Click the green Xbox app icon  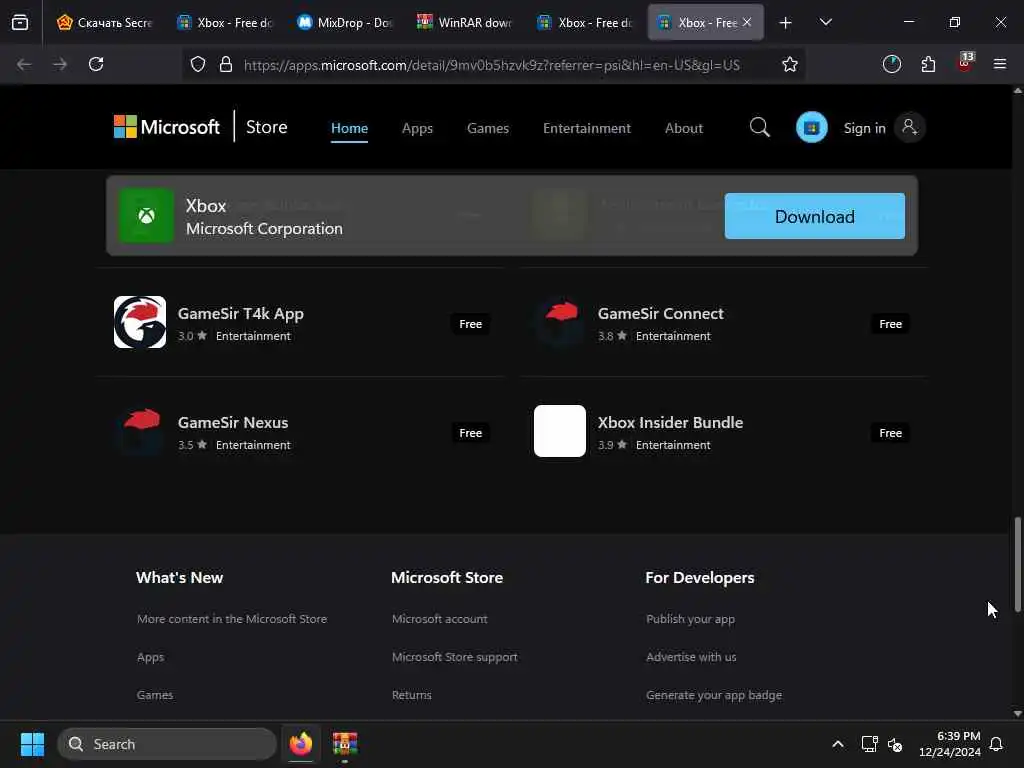pos(146,216)
